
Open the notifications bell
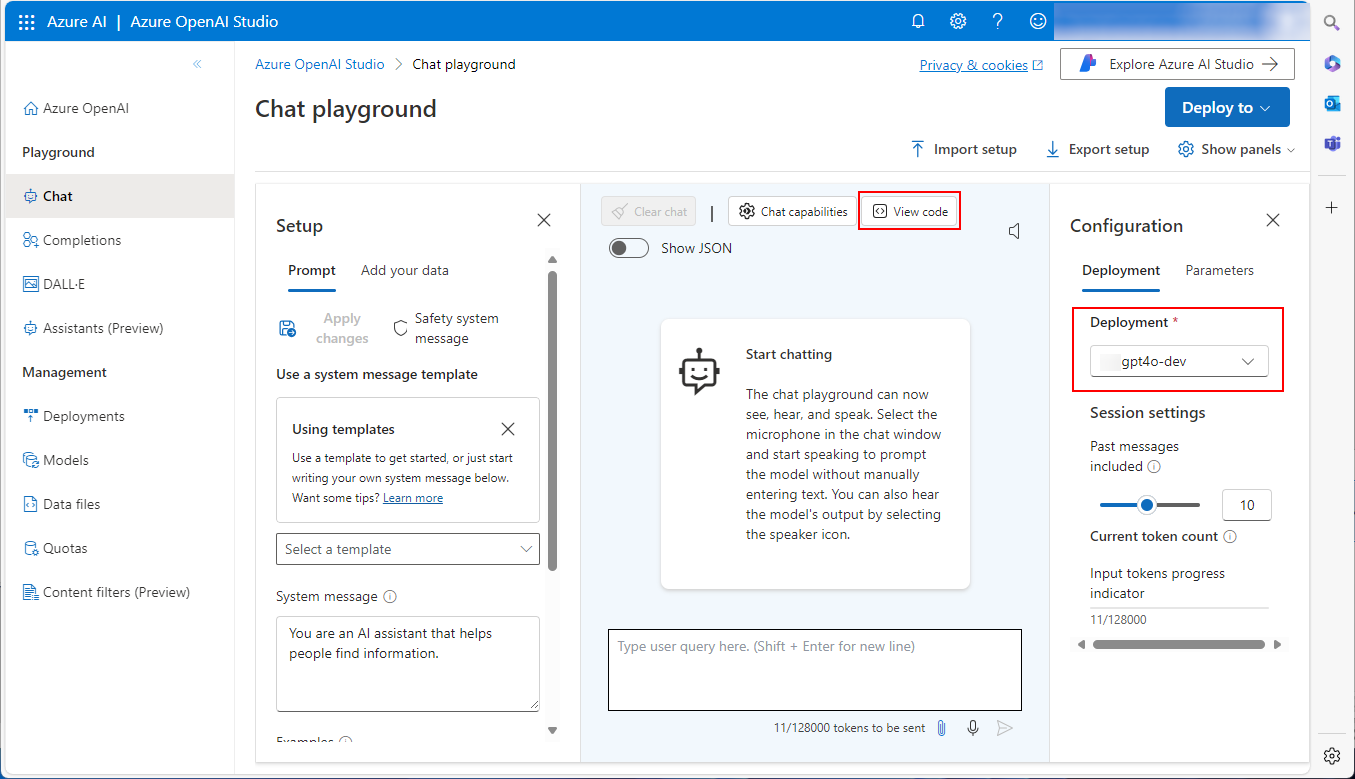(x=918, y=21)
